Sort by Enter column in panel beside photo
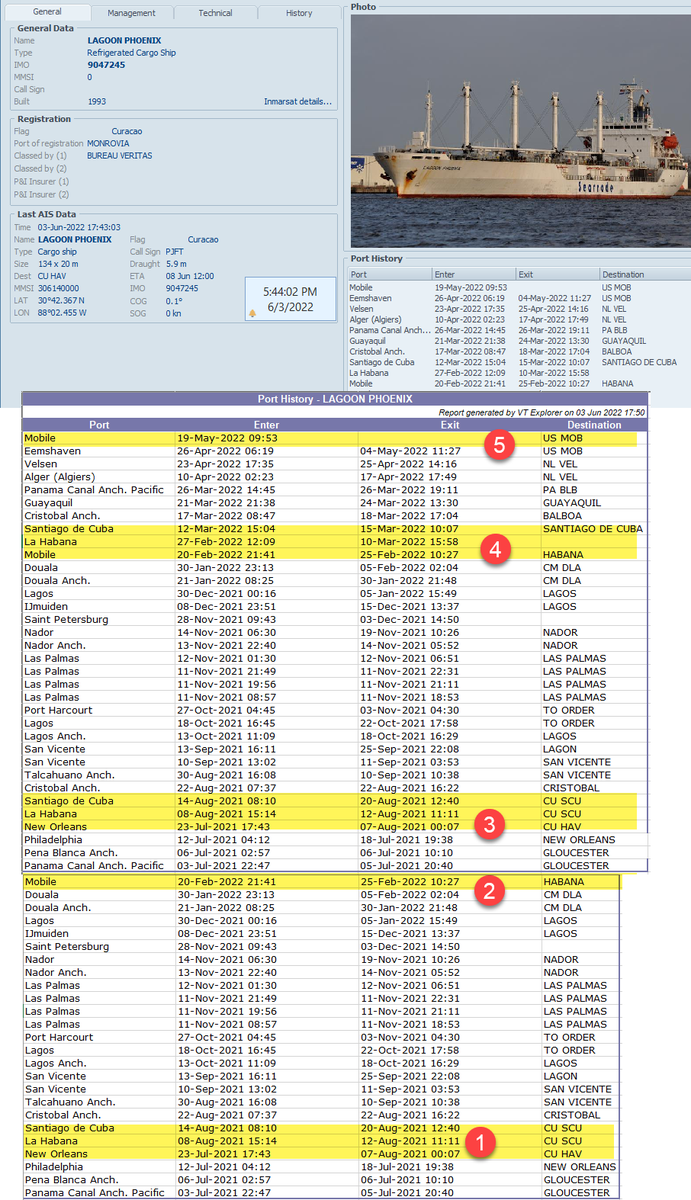Screen dimensions: 691x1200 click(x=473, y=274)
